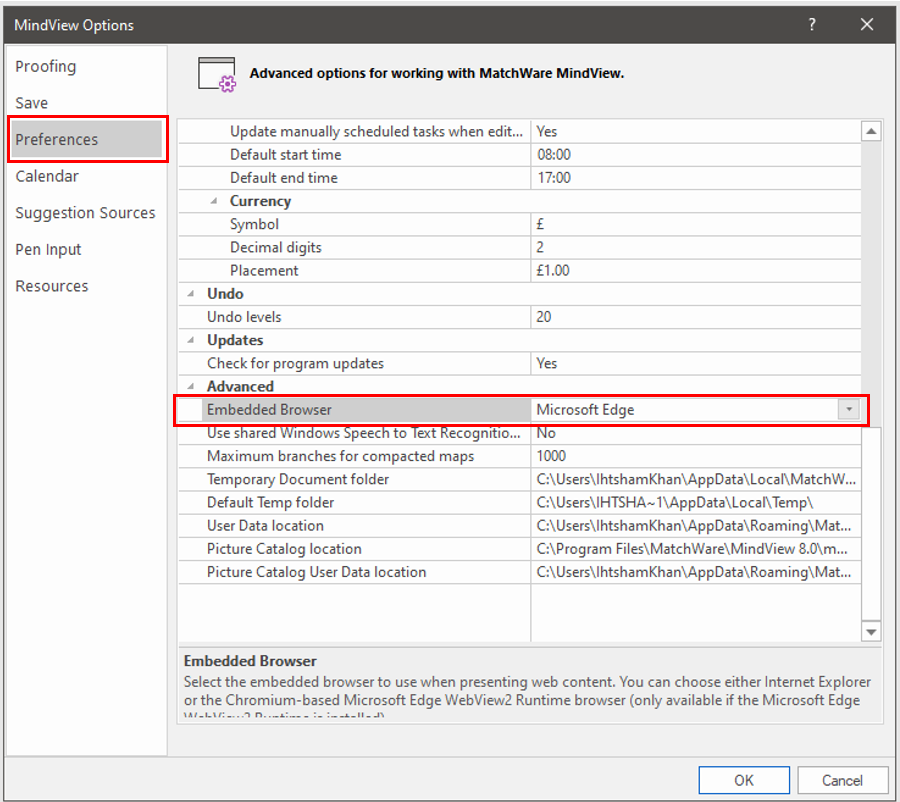Click the Yes value for manually scheduled tasks
This screenshot has width=900, height=802.
pyautogui.click(x=546, y=131)
